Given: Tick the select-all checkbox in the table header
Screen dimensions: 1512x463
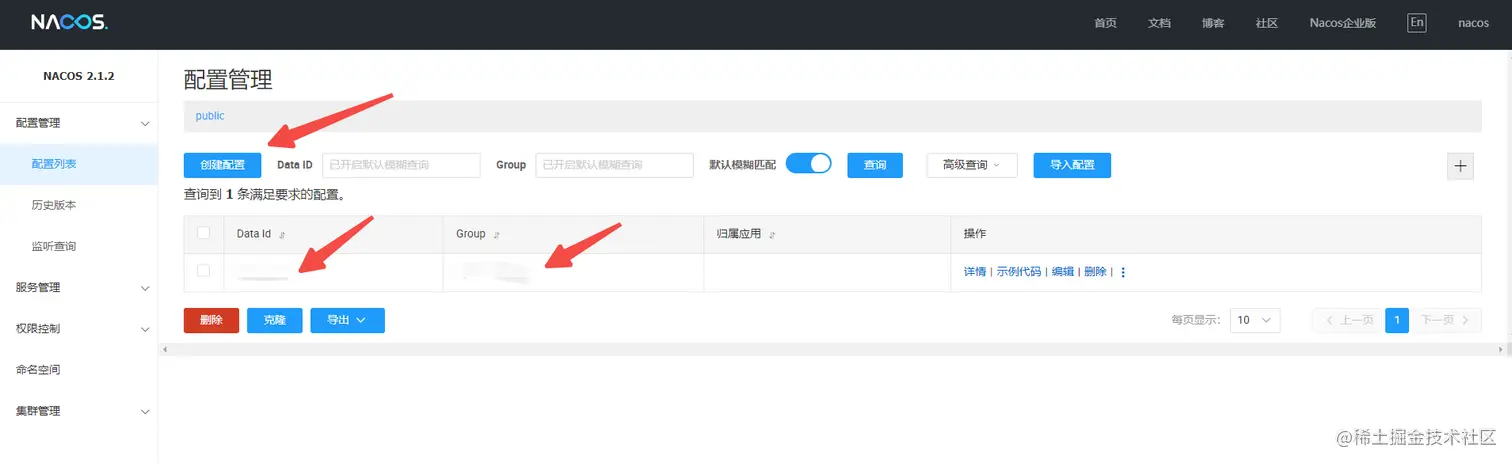Looking at the screenshot, I should pyautogui.click(x=204, y=233).
